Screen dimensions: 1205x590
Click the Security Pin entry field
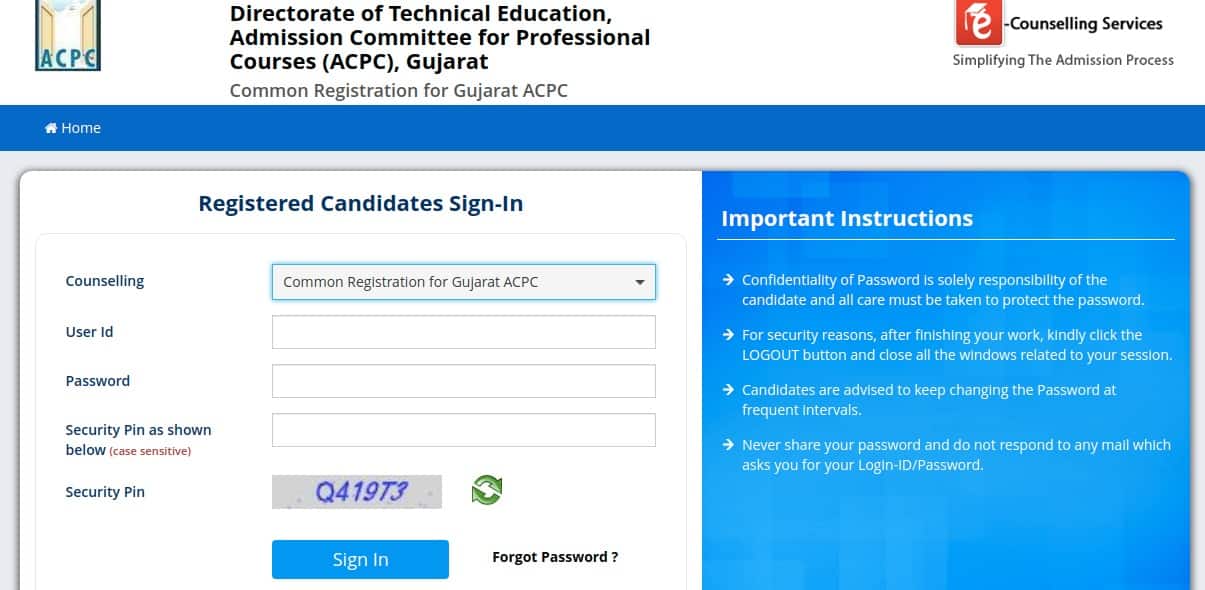(464, 430)
